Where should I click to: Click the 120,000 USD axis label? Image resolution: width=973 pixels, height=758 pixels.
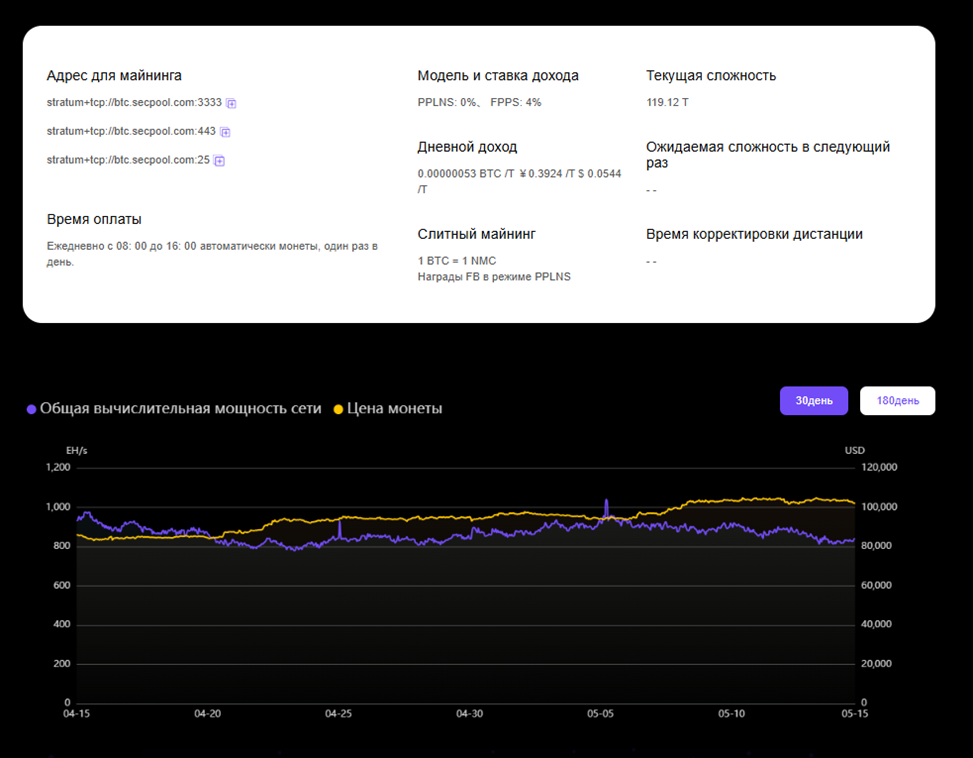[x=879, y=468]
